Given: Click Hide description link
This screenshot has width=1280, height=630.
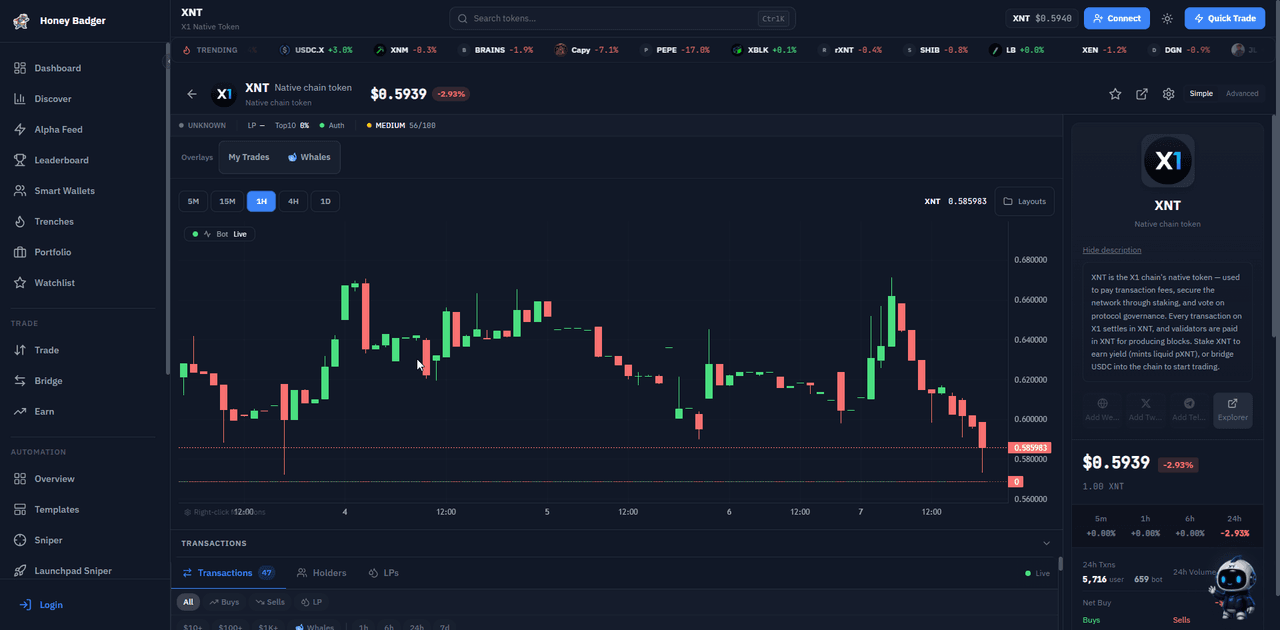Looking at the screenshot, I should (1112, 250).
